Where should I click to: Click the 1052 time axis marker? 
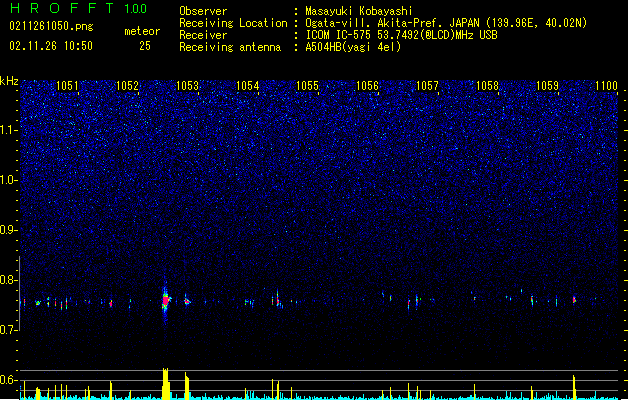tap(127, 85)
